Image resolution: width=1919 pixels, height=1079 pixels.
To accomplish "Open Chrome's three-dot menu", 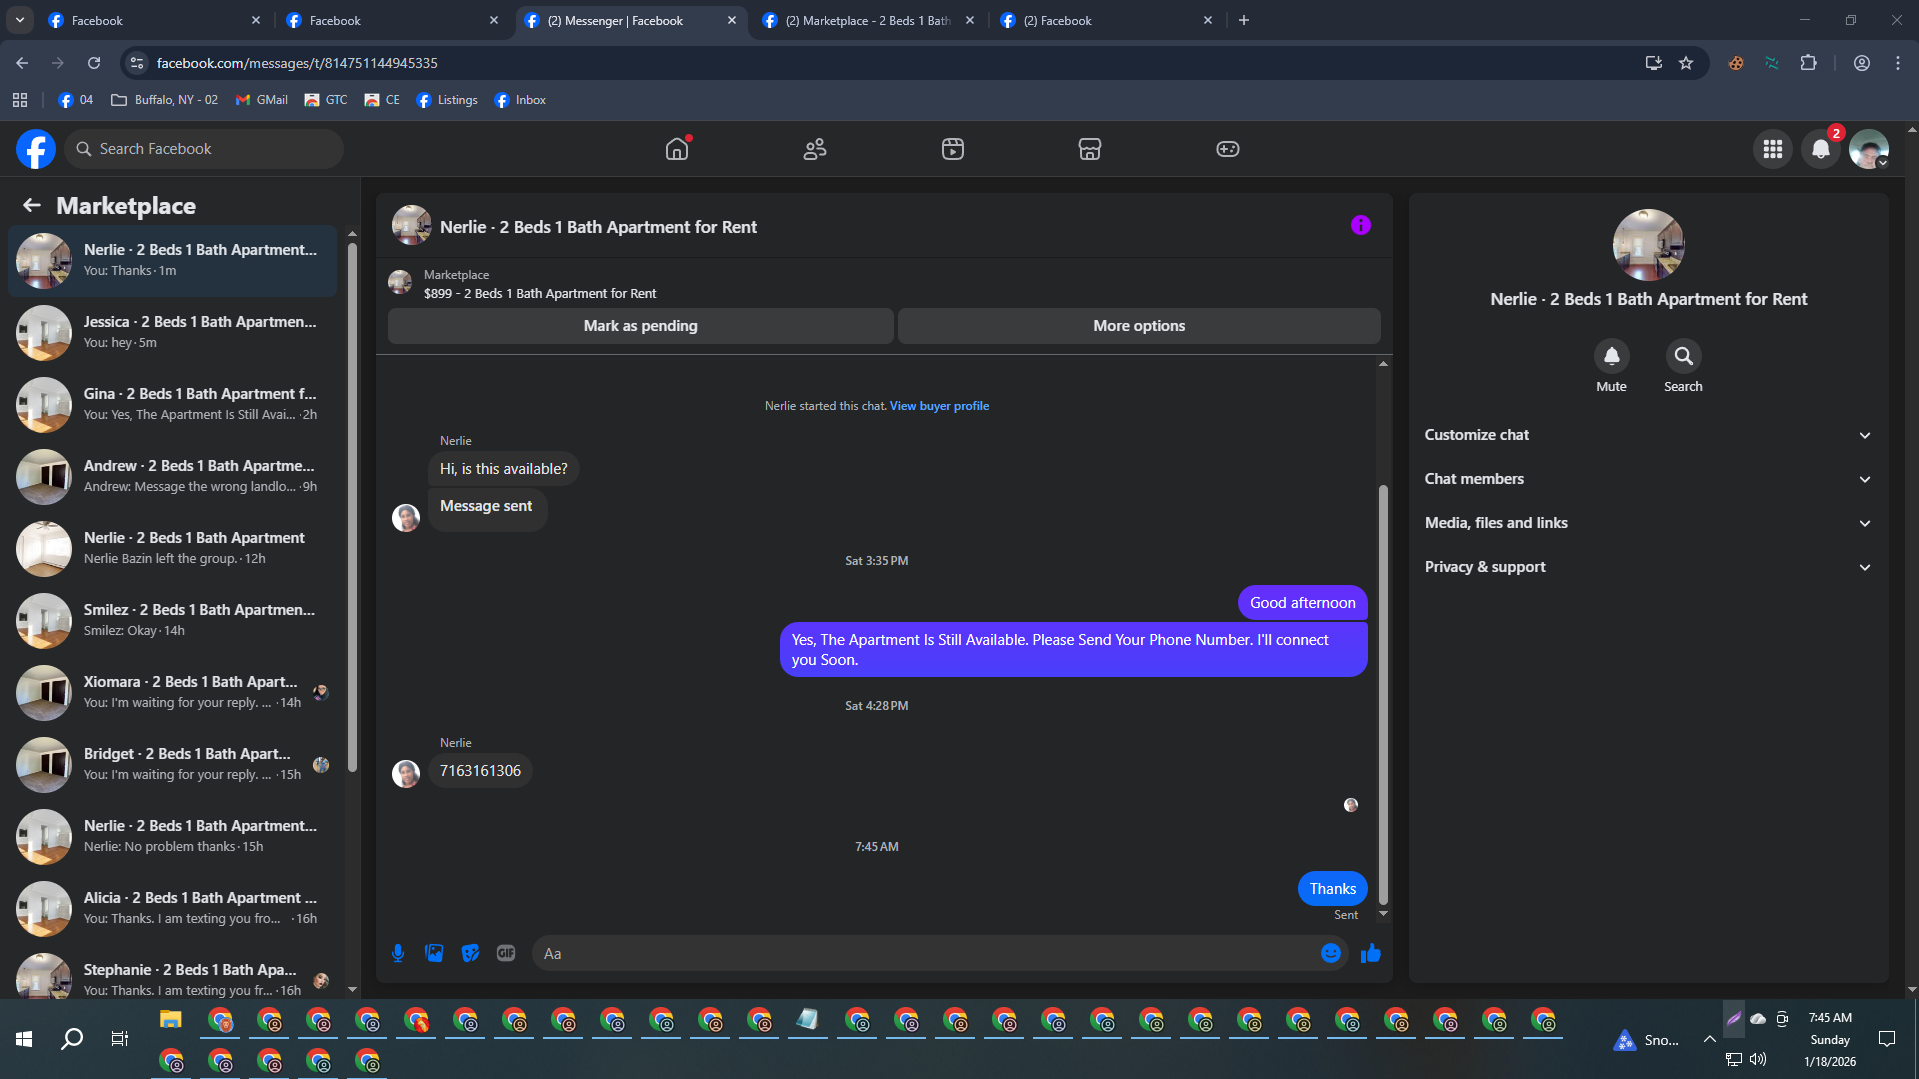I will (x=1898, y=63).
